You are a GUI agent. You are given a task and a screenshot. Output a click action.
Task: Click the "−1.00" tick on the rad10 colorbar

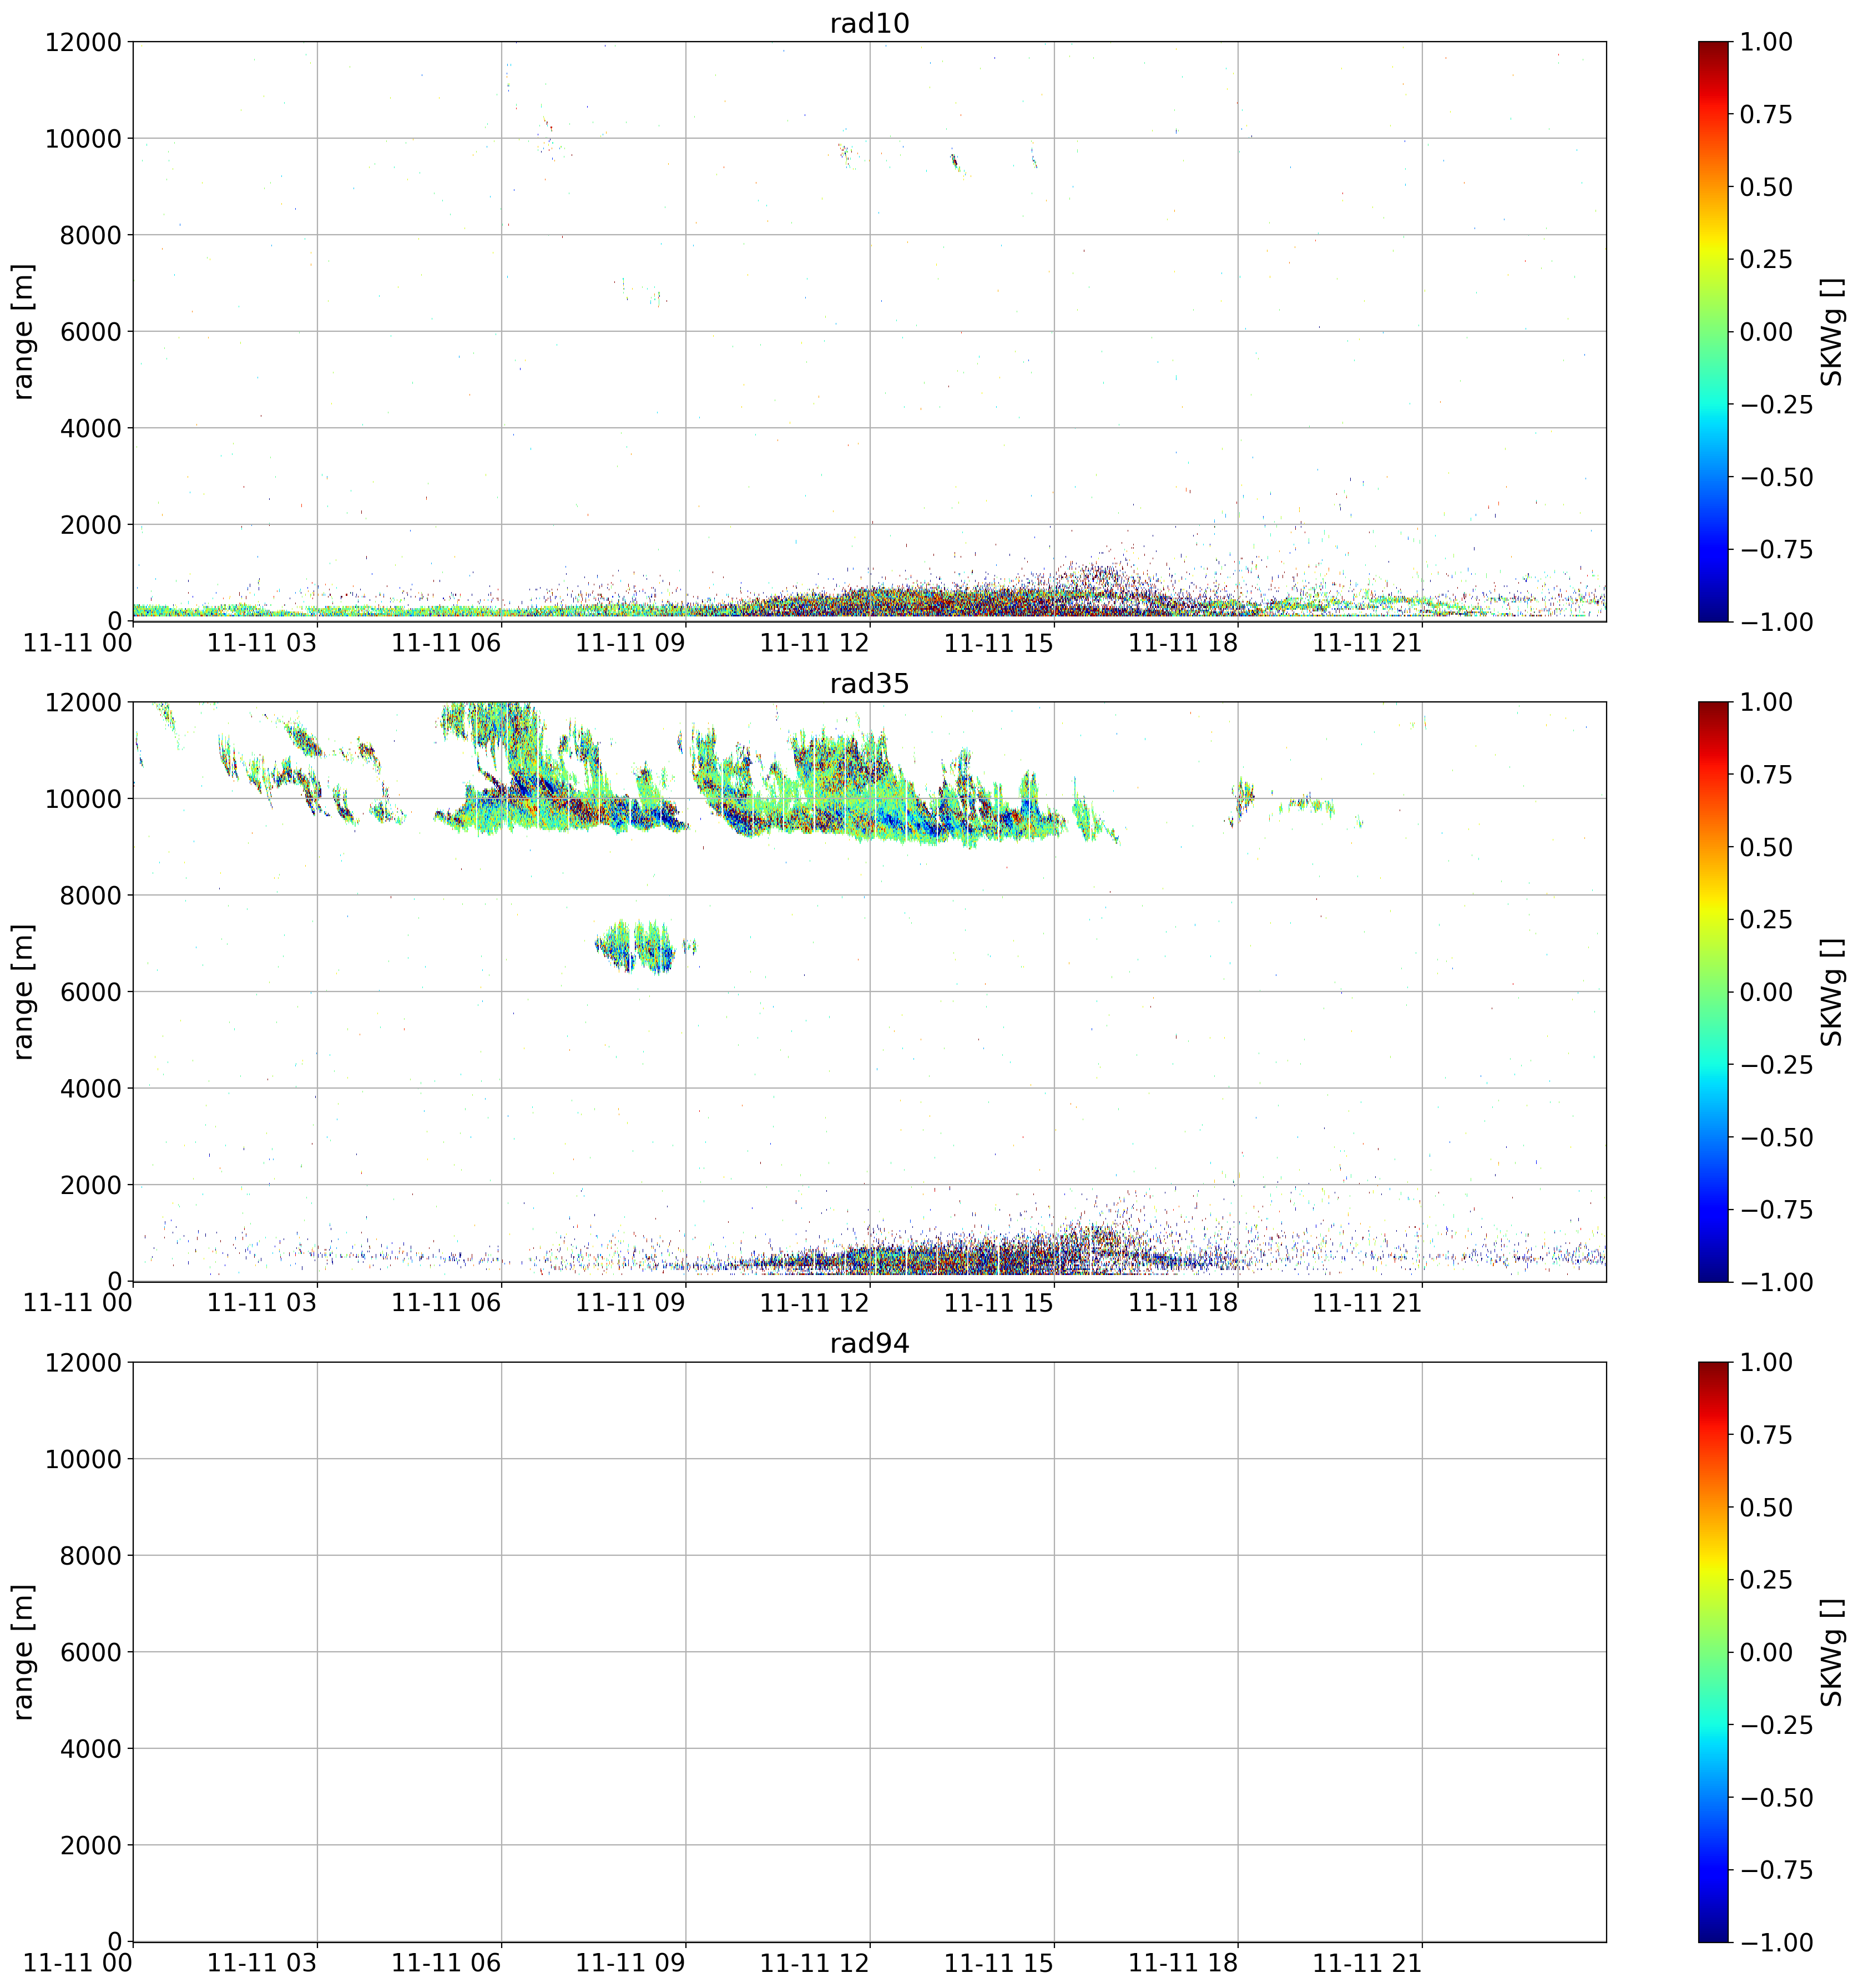[x=1776, y=622]
